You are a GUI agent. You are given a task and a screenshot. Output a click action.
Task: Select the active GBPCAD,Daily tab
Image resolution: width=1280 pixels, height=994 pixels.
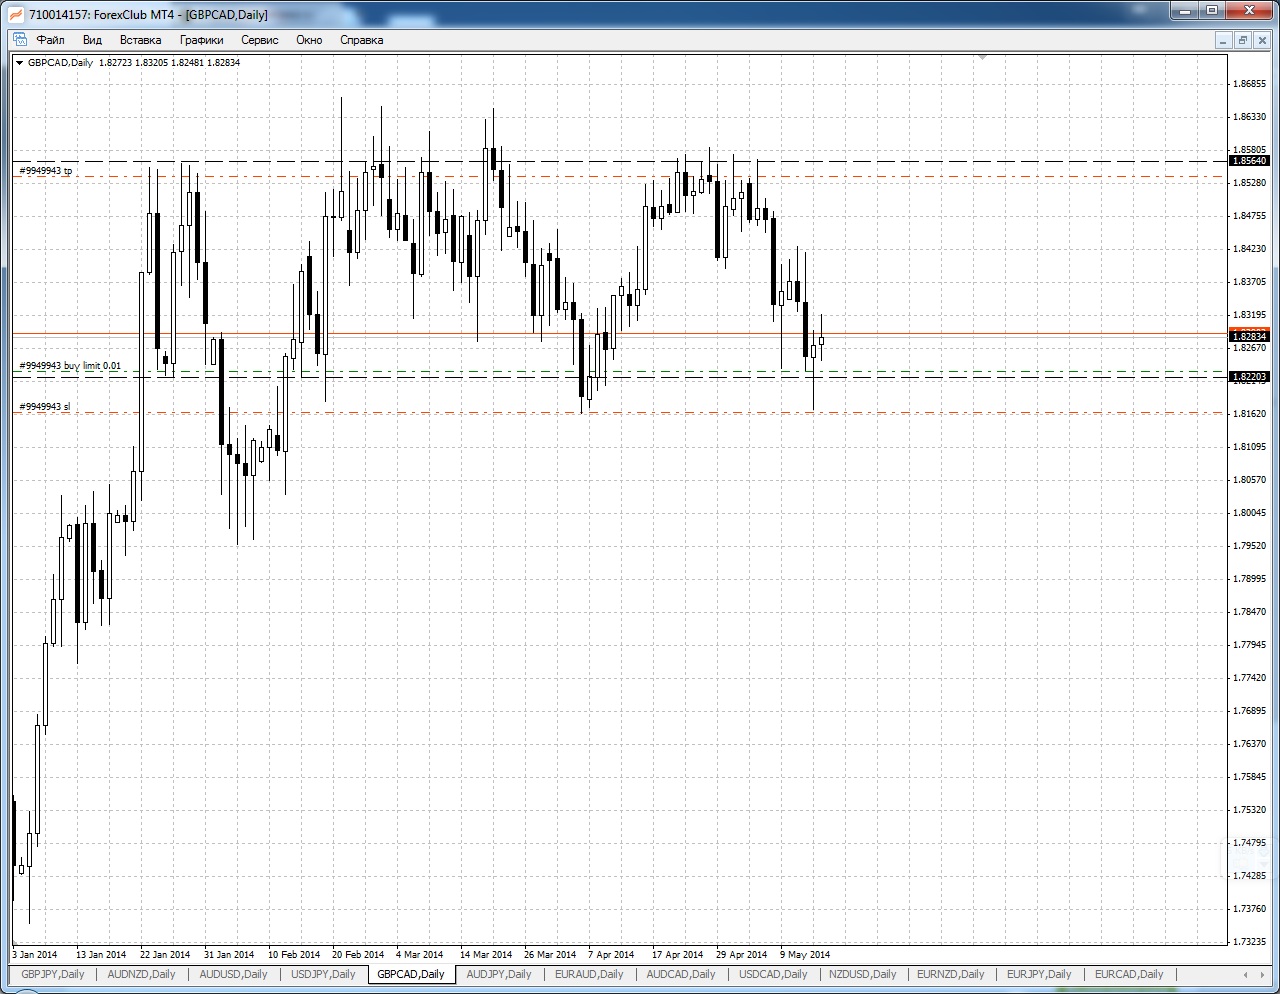coord(411,974)
